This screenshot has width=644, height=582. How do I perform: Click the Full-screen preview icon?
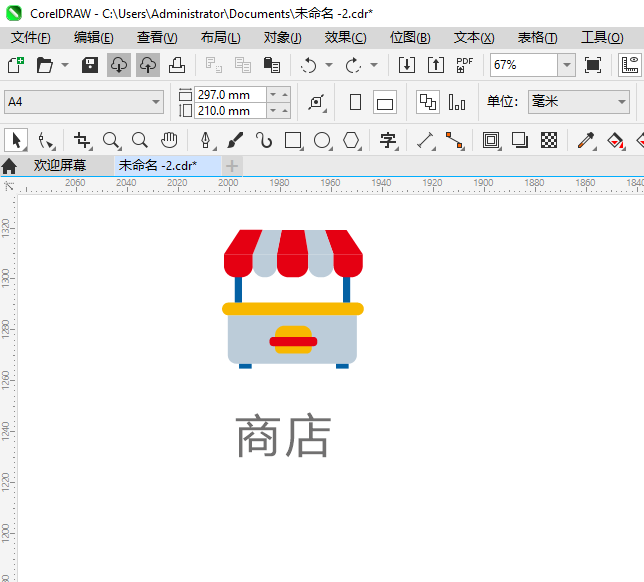(593, 65)
